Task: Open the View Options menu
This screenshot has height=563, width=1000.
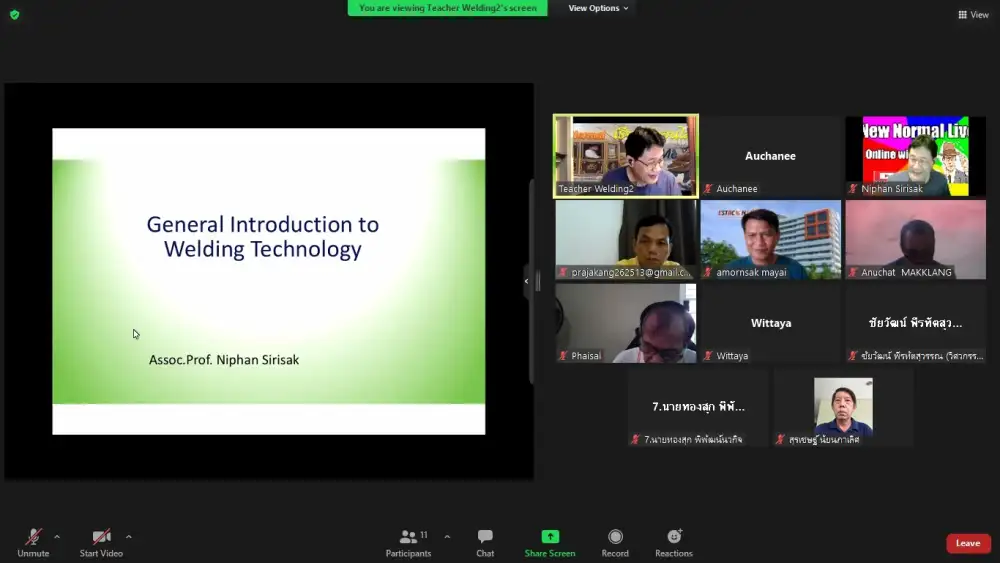Action: (598, 8)
